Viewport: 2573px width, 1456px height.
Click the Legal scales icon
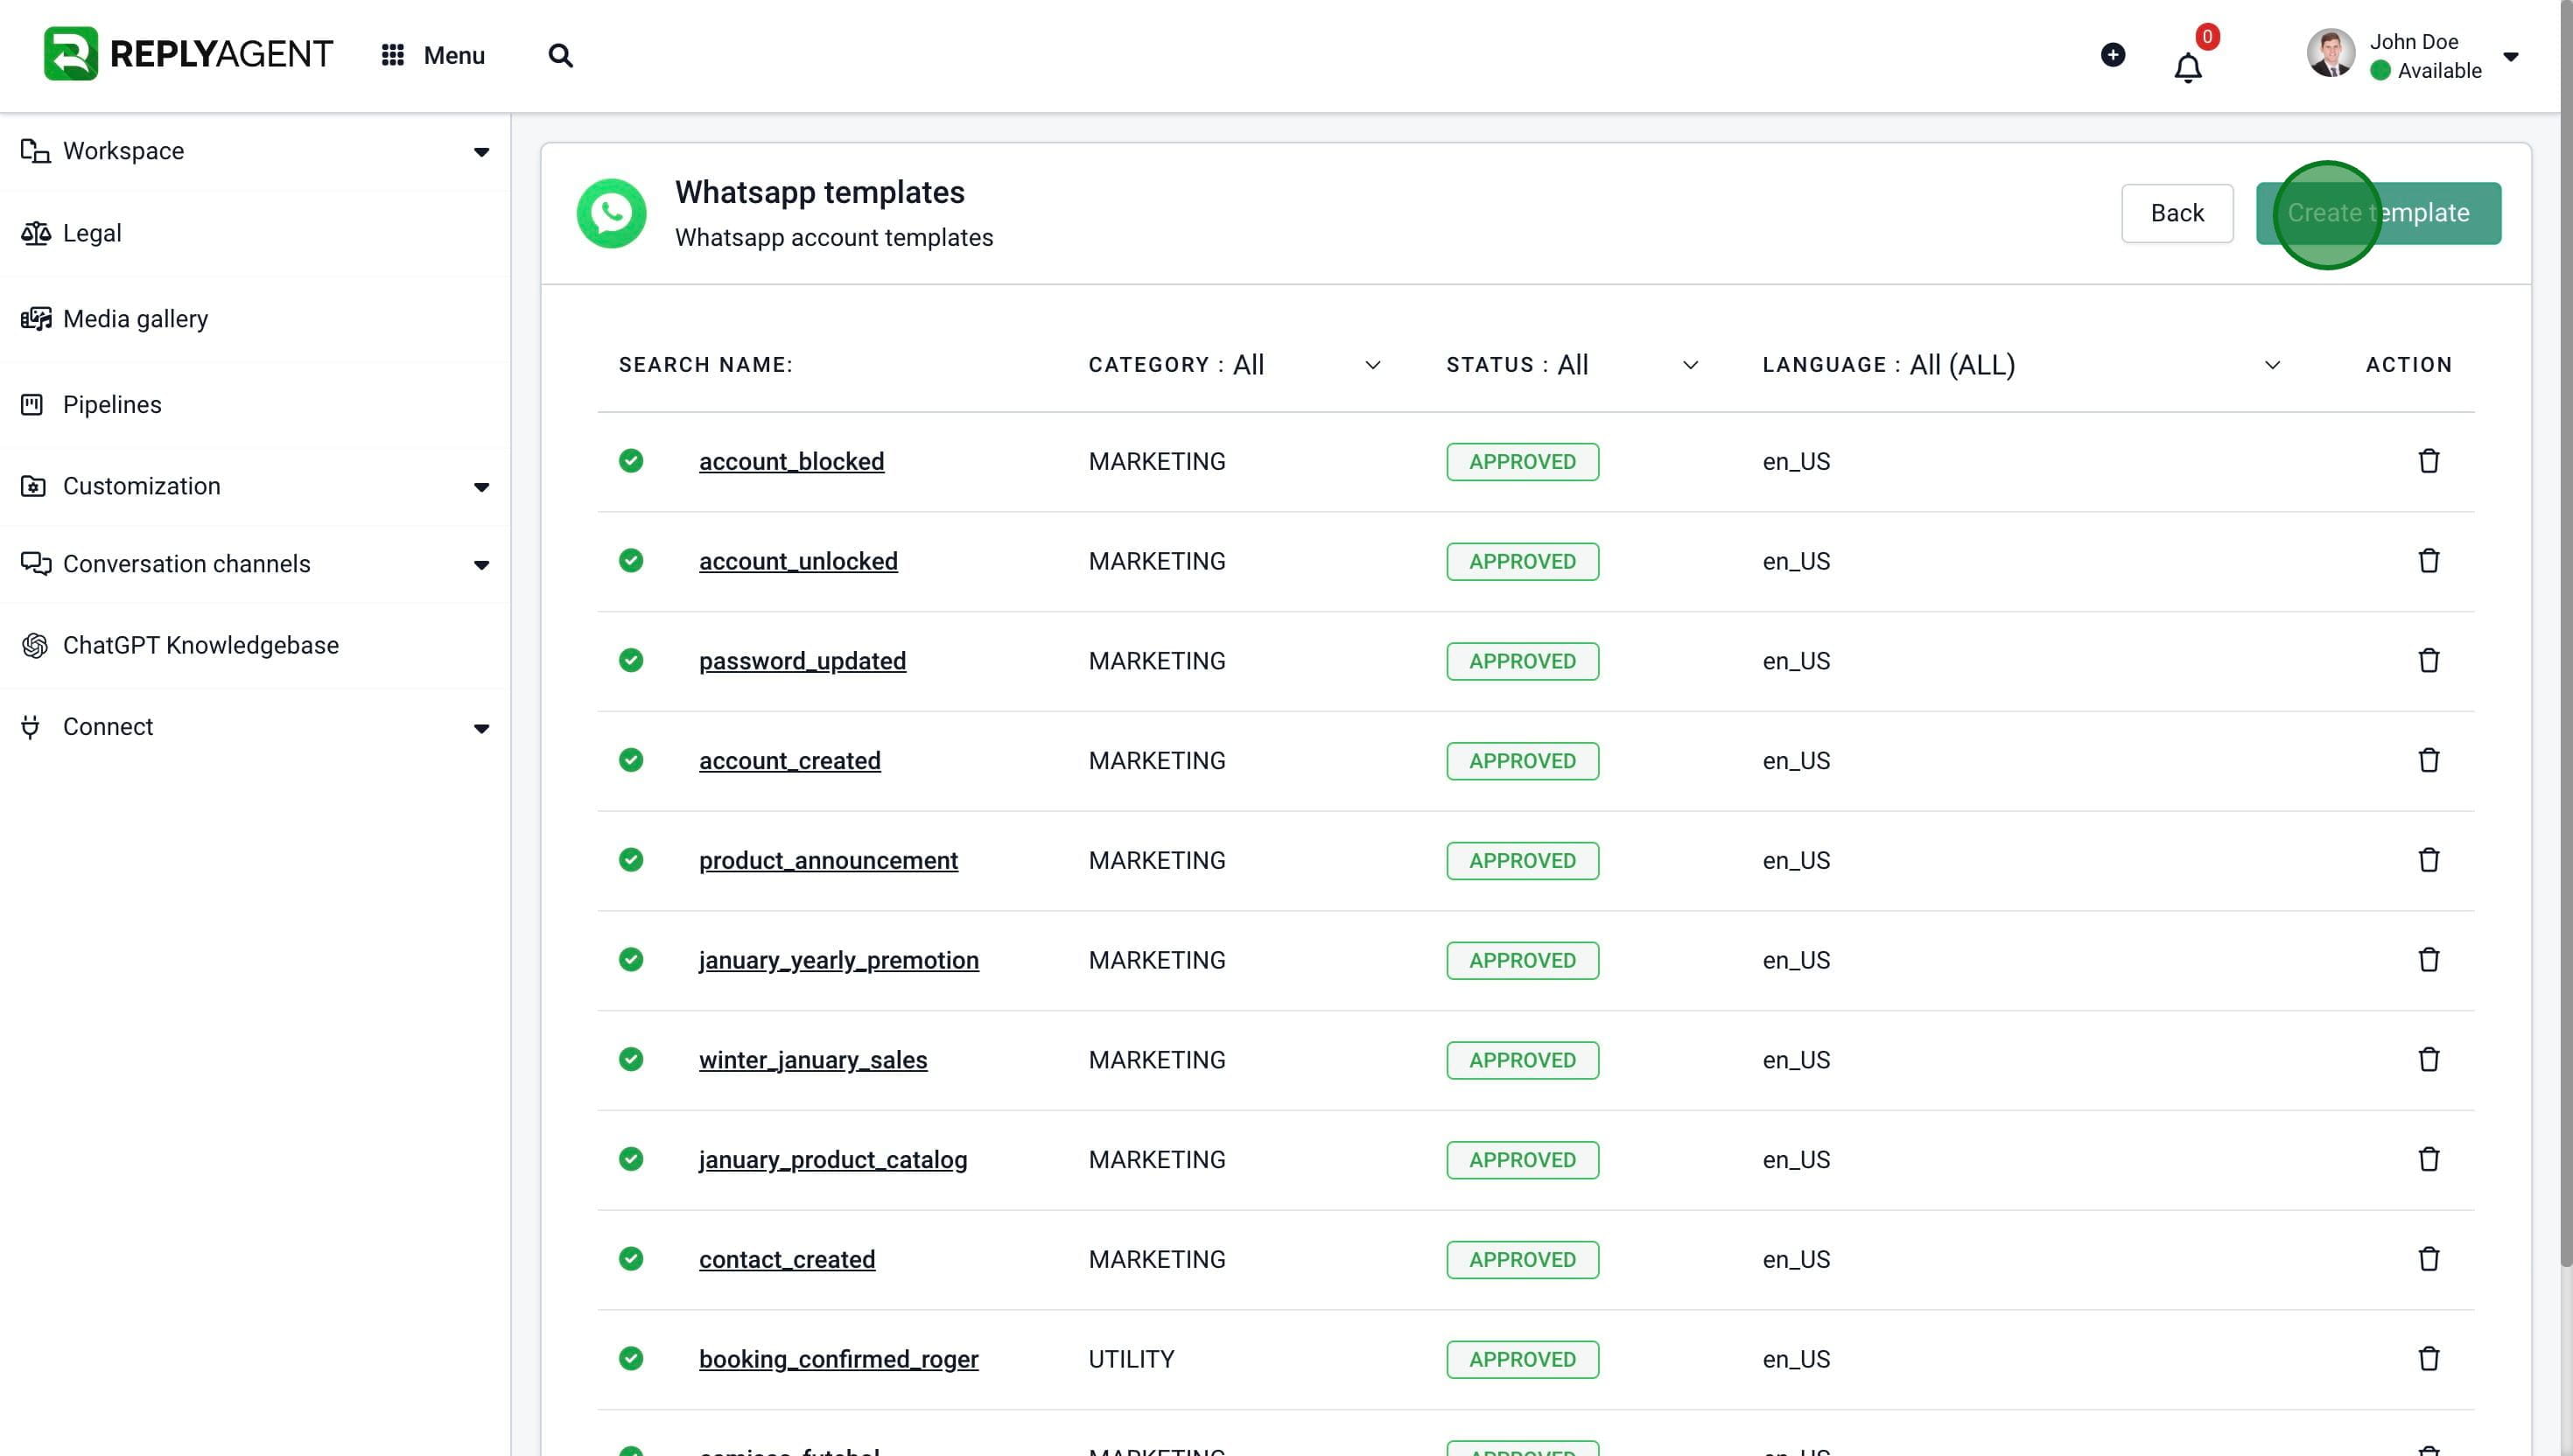[35, 233]
